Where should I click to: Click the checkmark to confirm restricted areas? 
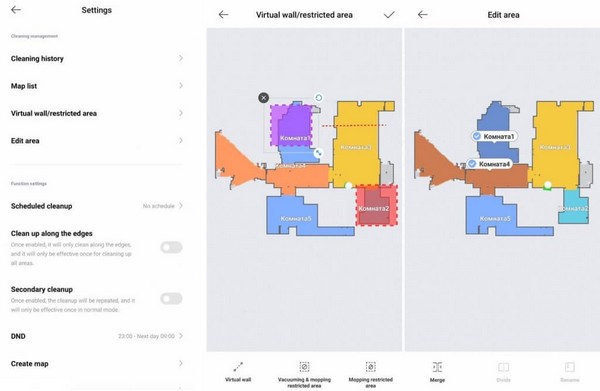[x=389, y=15]
